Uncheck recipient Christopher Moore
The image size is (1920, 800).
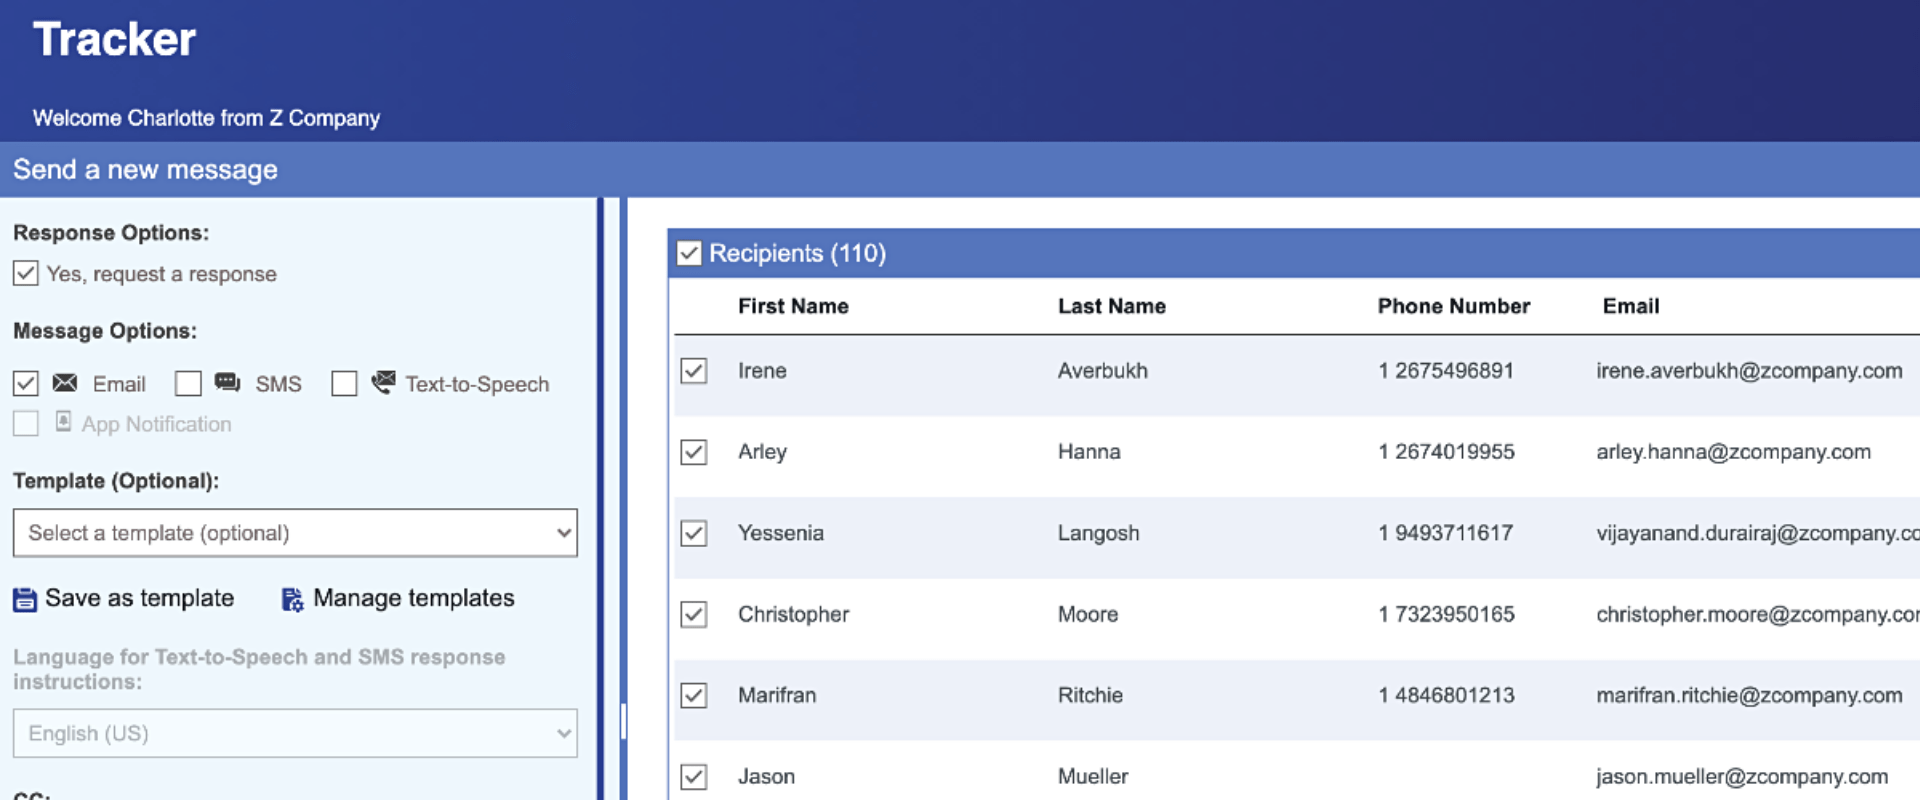point(694,614)
